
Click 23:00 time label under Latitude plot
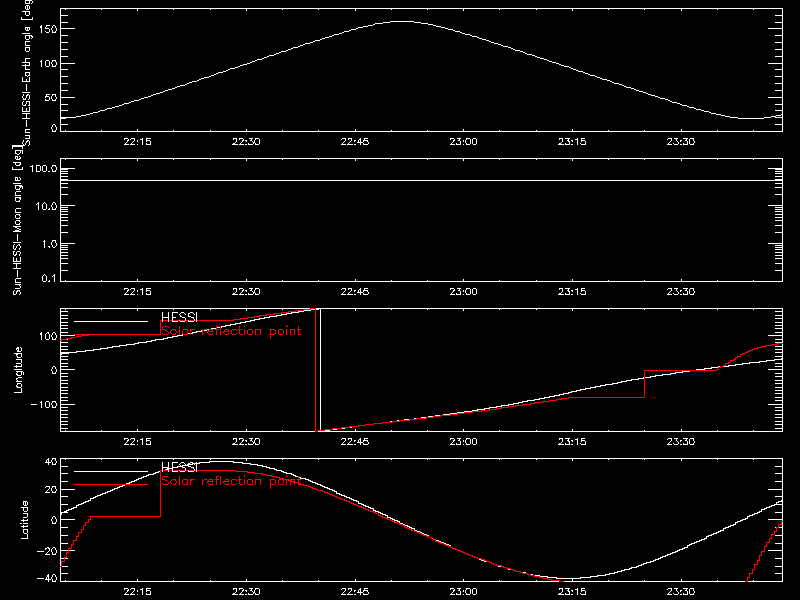463,592
